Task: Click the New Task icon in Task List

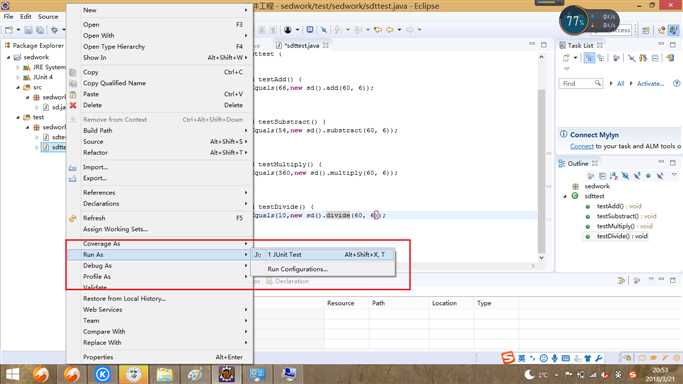Action: (566, 58)
